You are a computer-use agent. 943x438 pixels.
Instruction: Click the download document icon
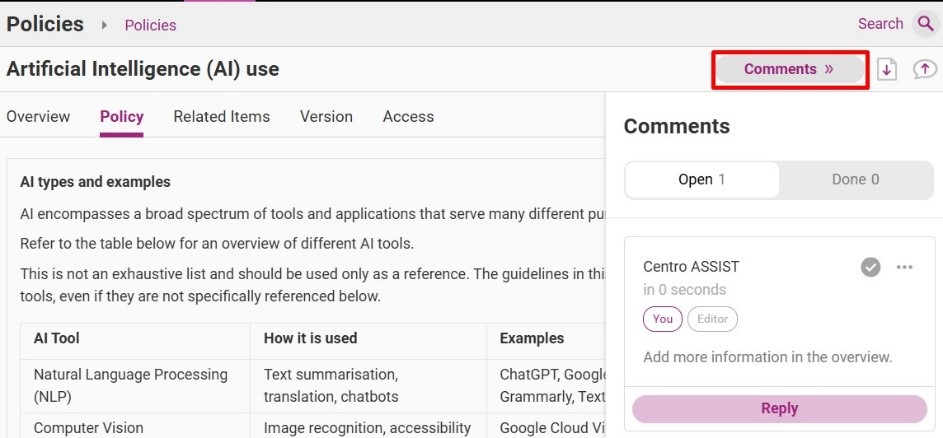[x=886, y=70]
